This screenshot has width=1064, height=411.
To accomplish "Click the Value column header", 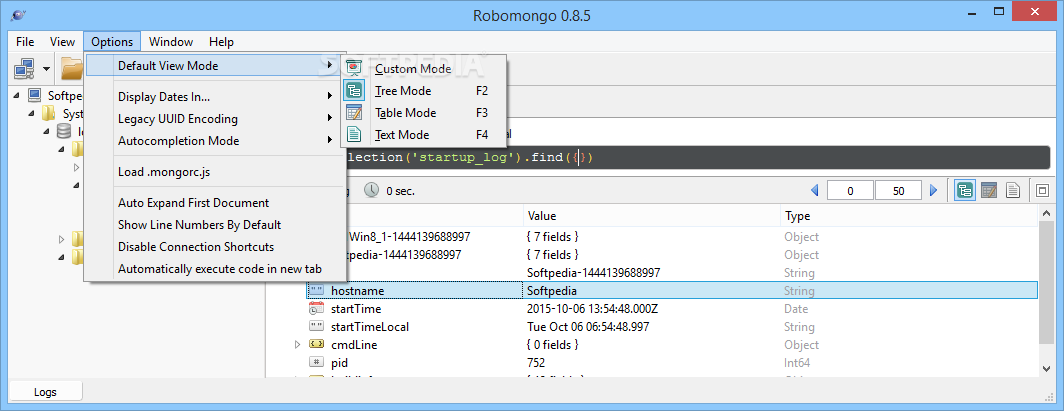I will point(652,216).
